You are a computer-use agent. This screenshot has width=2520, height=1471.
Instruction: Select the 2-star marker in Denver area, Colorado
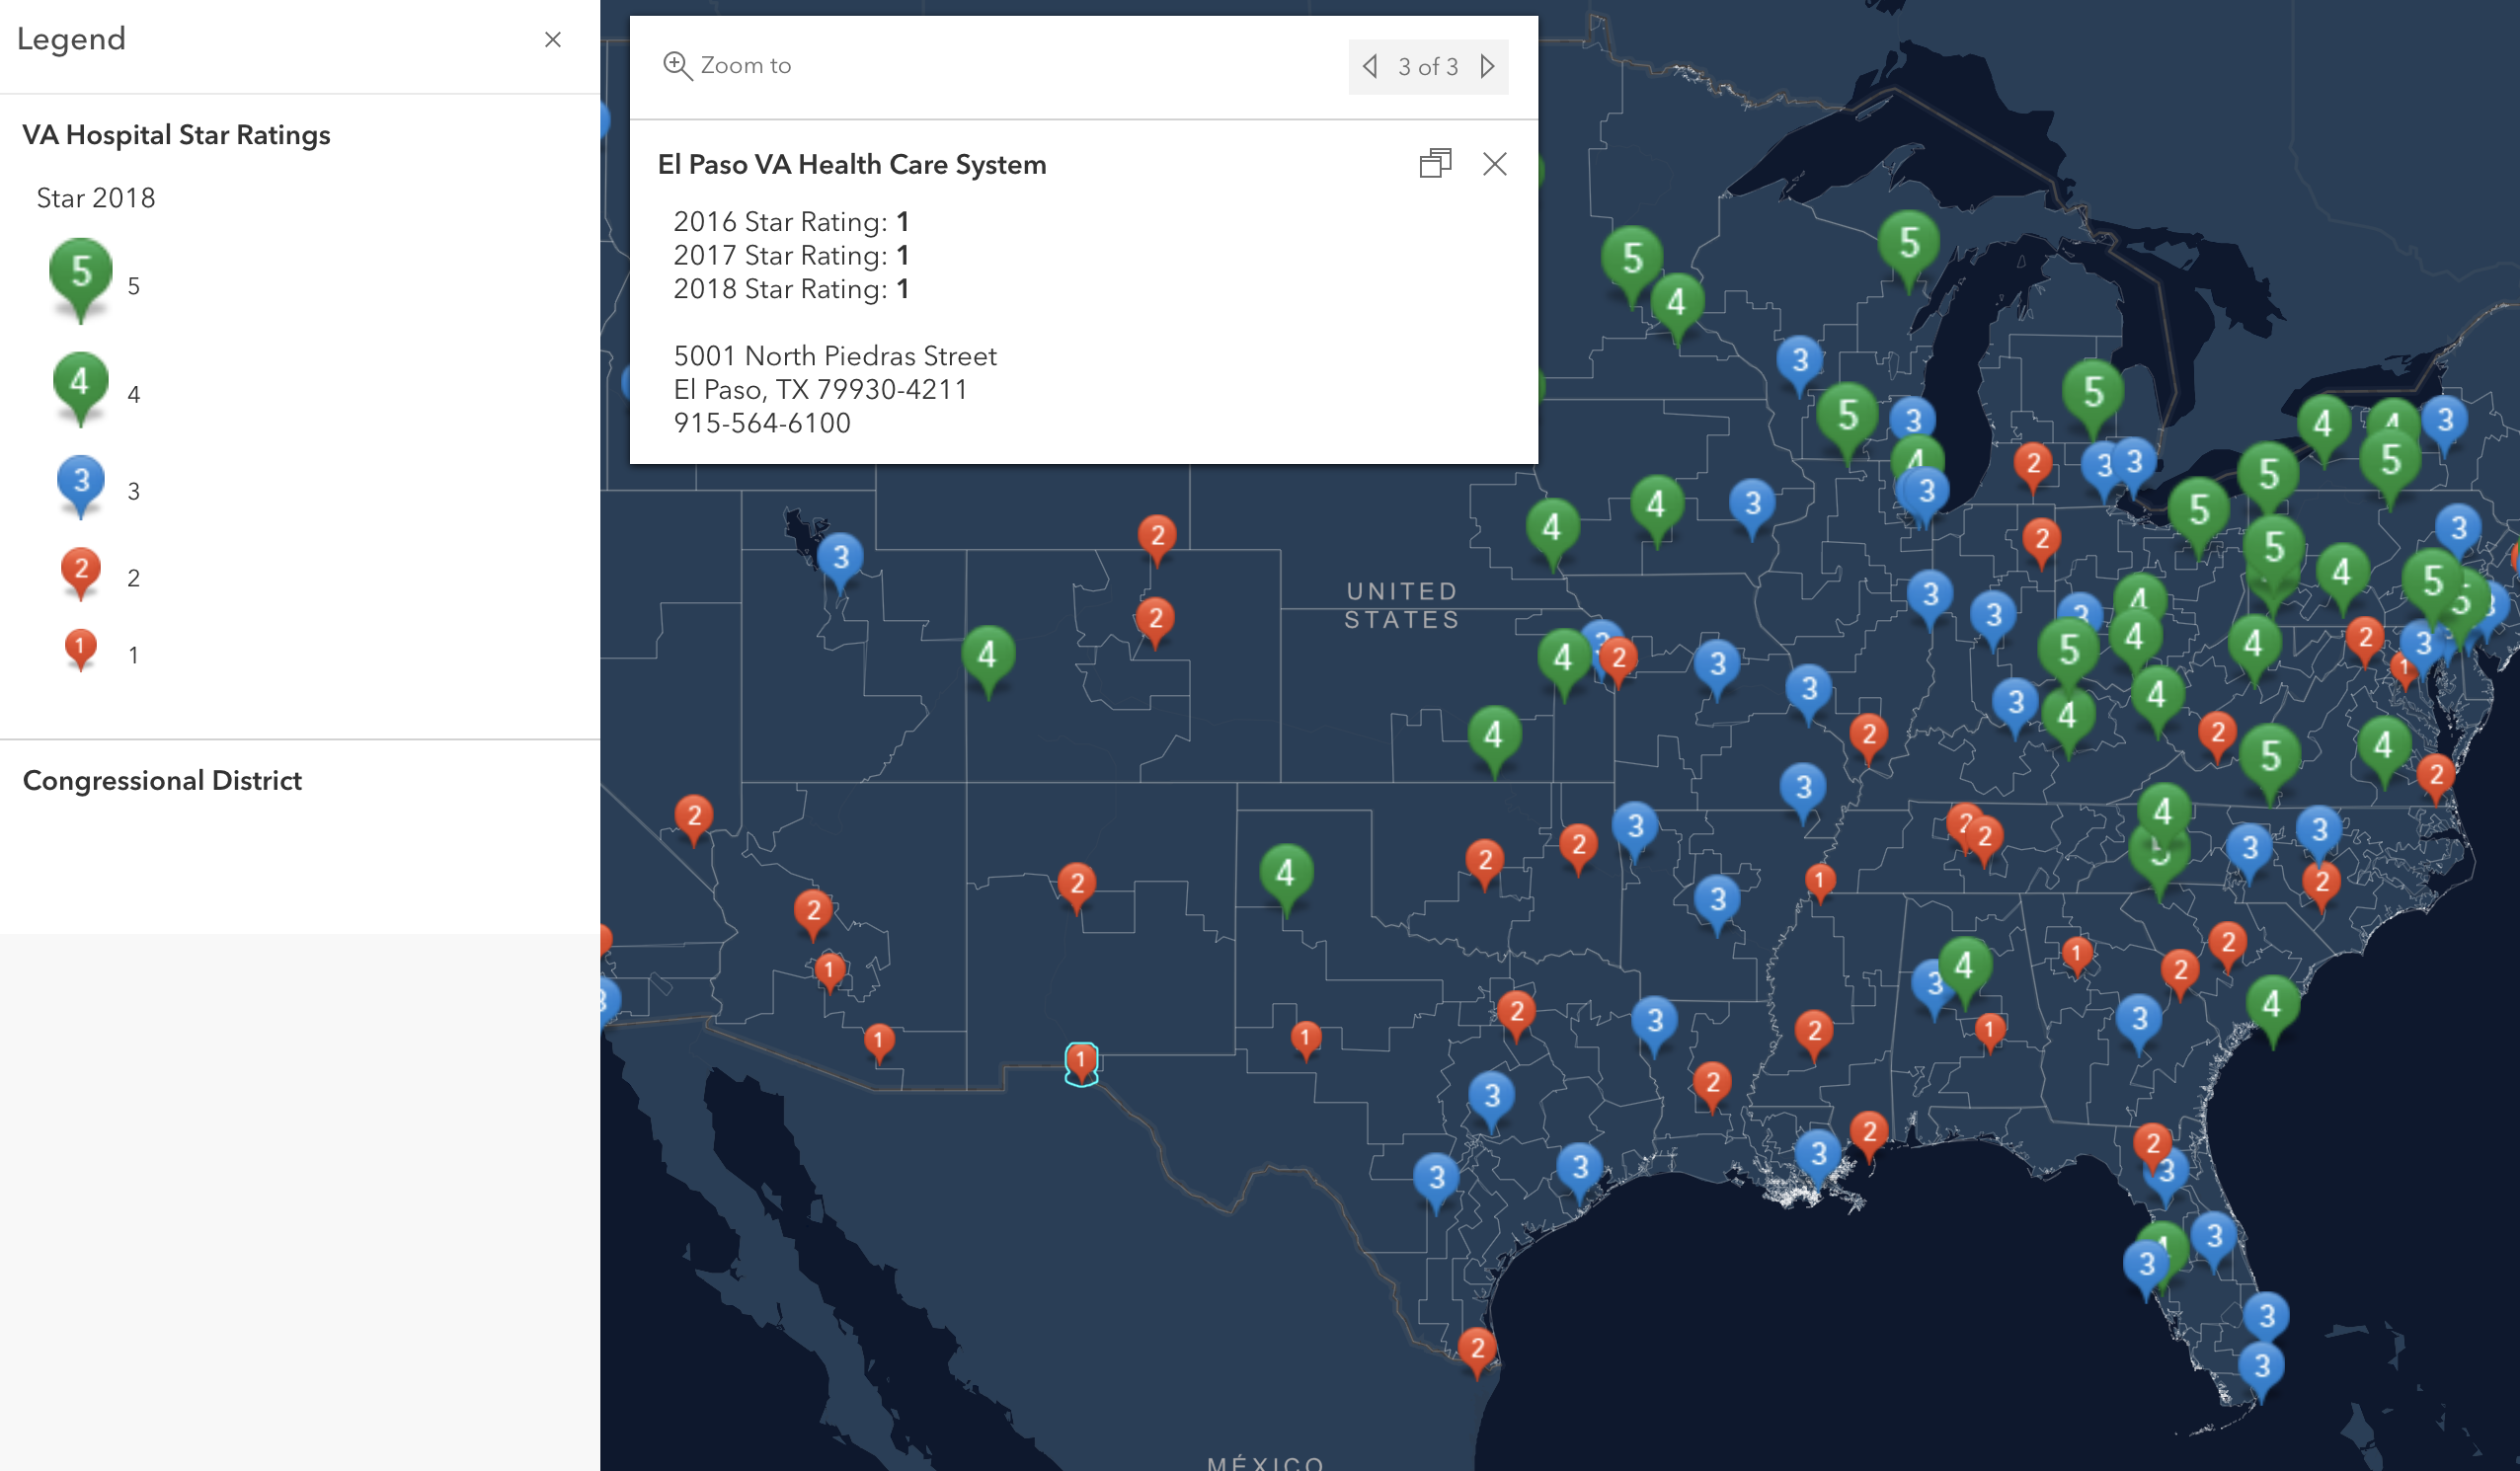[x=1155, y=622]
